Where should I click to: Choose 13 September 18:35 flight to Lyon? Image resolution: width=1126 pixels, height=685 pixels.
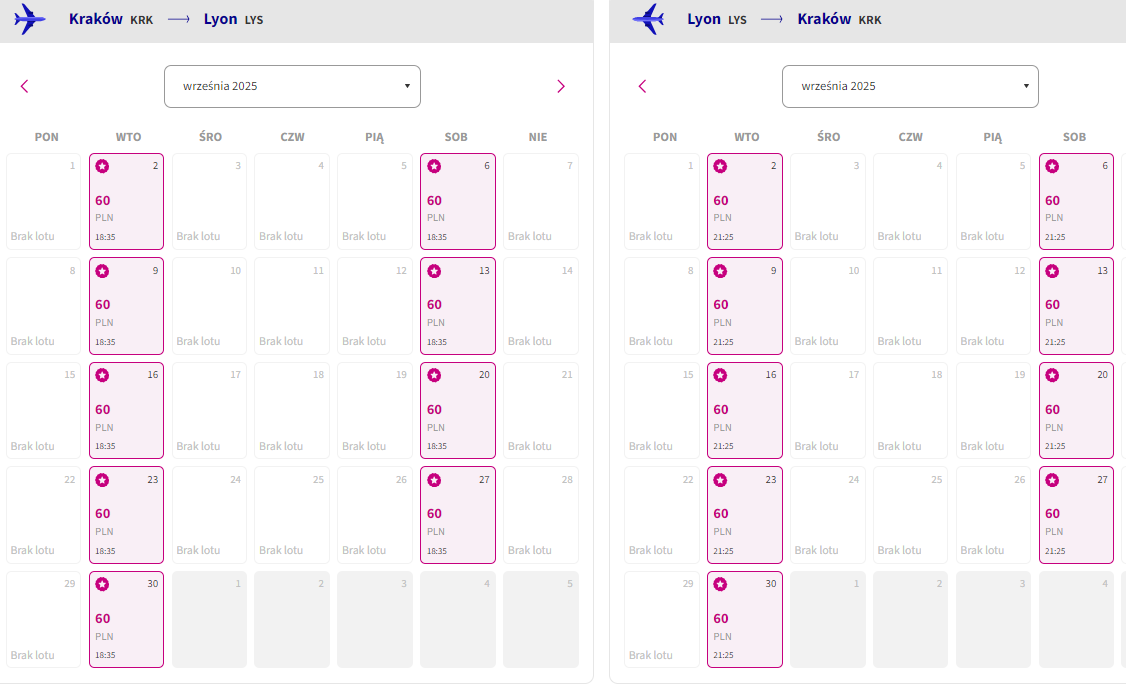click(x=458, y=306)
